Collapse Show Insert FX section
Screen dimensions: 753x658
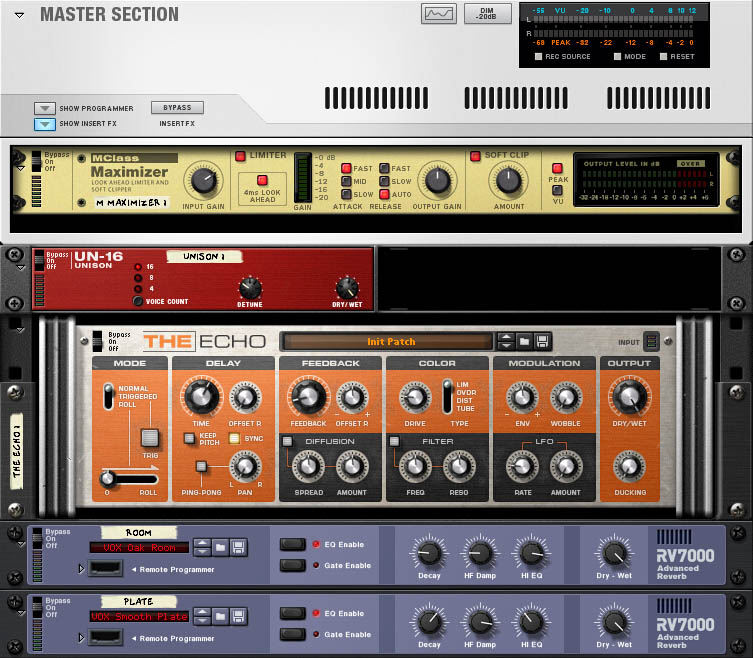pos(45,124)
